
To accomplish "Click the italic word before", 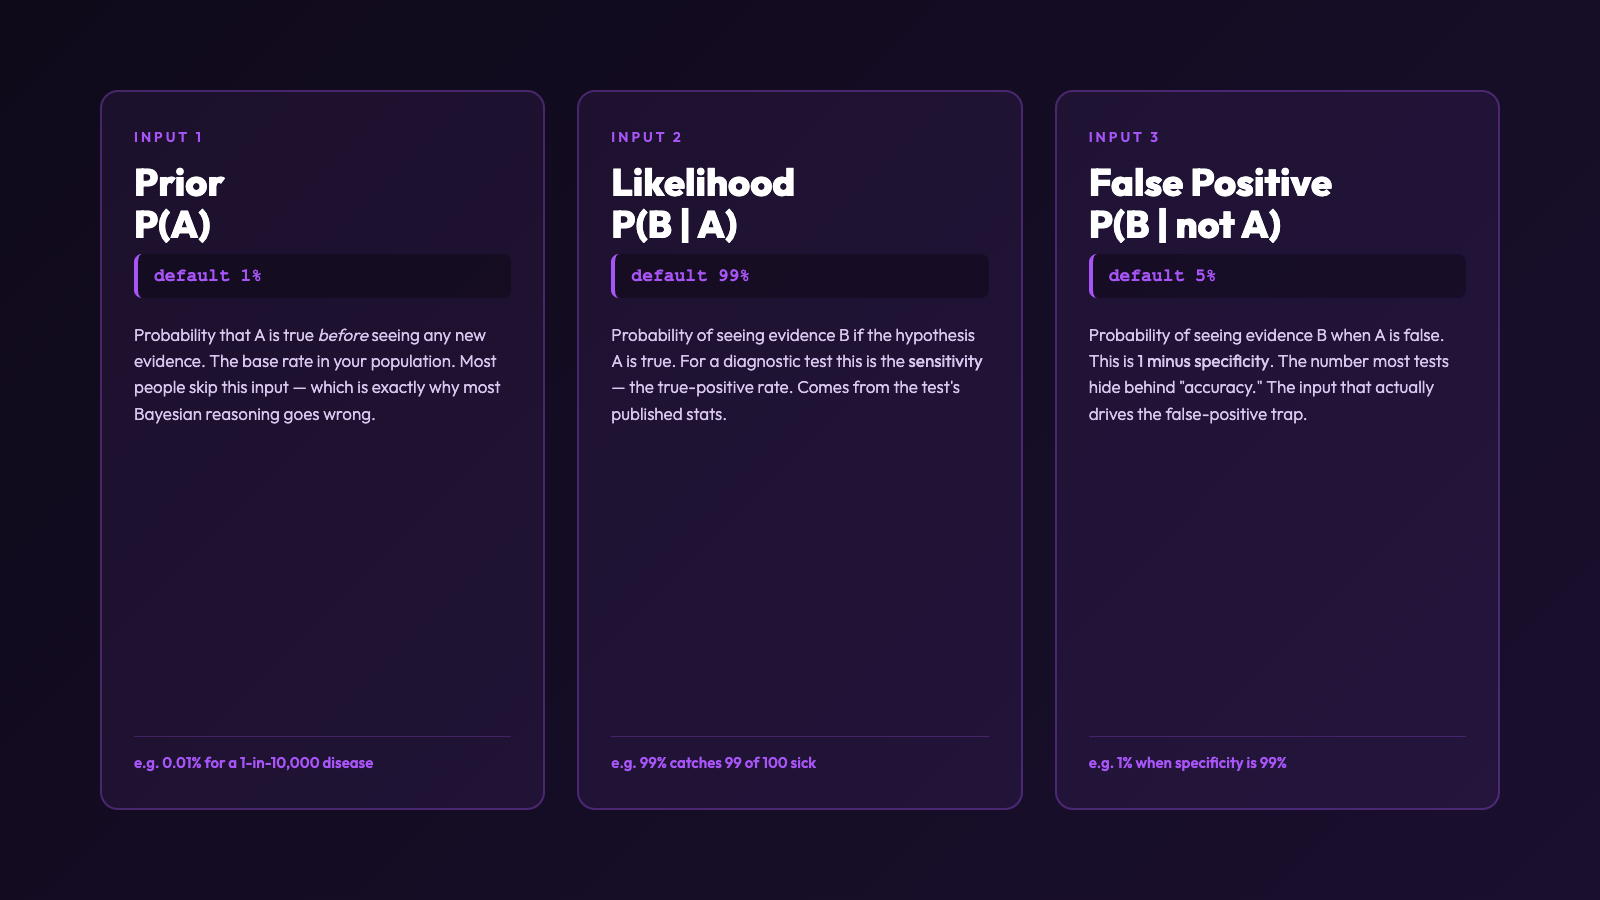I will 343,336.
